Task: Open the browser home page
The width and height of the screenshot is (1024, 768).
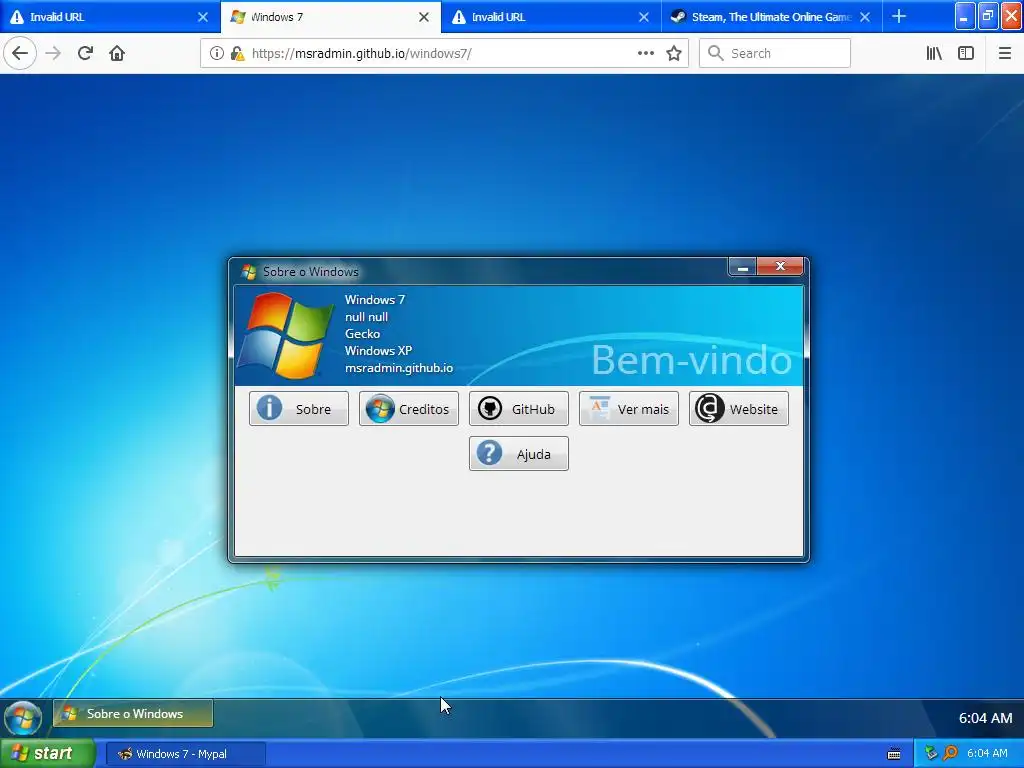Action: pos(117,53)
